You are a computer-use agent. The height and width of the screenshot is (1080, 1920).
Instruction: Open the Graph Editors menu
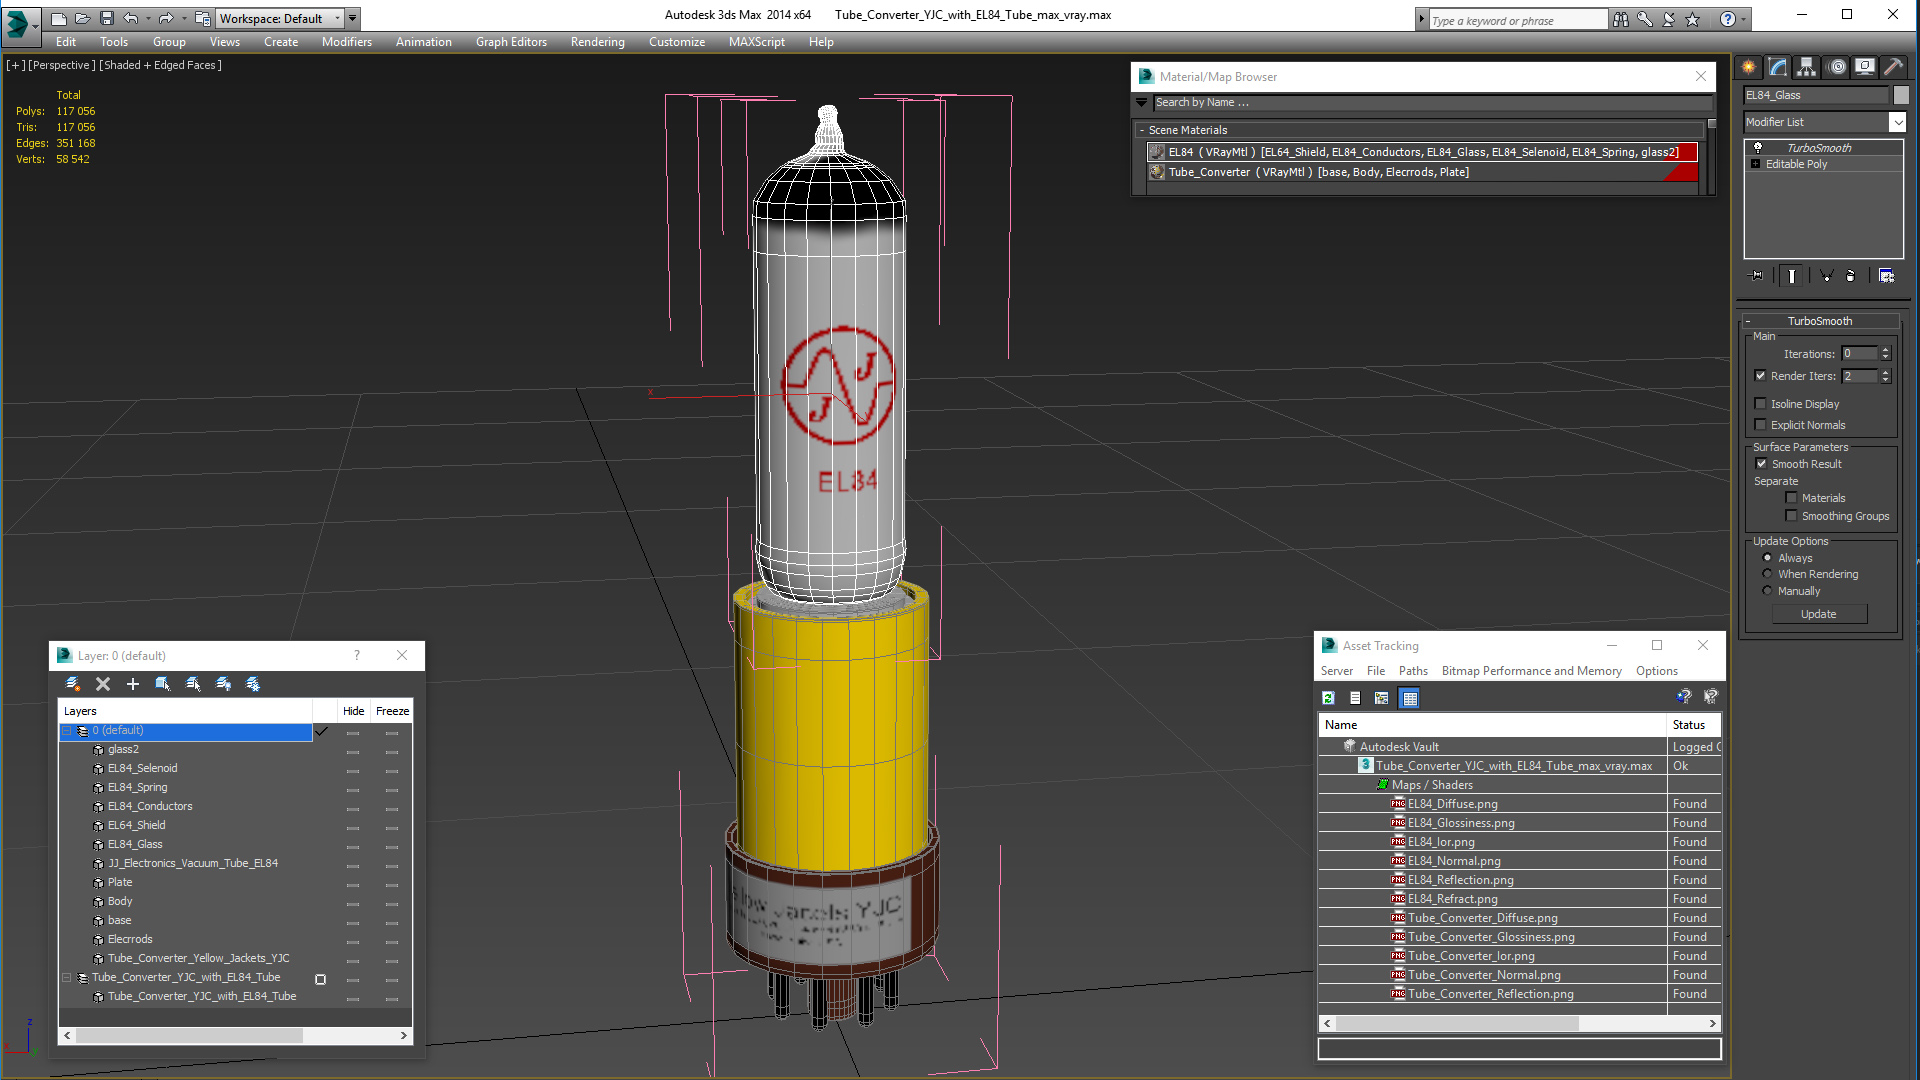click(511, 42)
